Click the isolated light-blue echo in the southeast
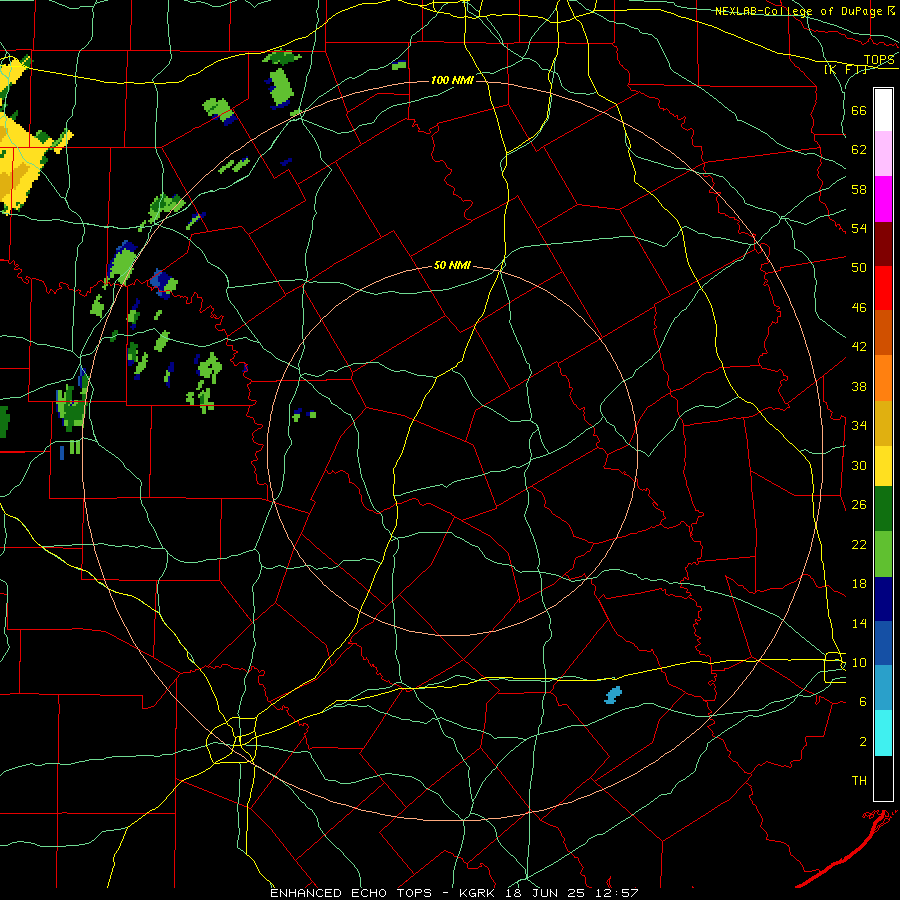This screenshot has height=900, width=900. tap(613, 695)
